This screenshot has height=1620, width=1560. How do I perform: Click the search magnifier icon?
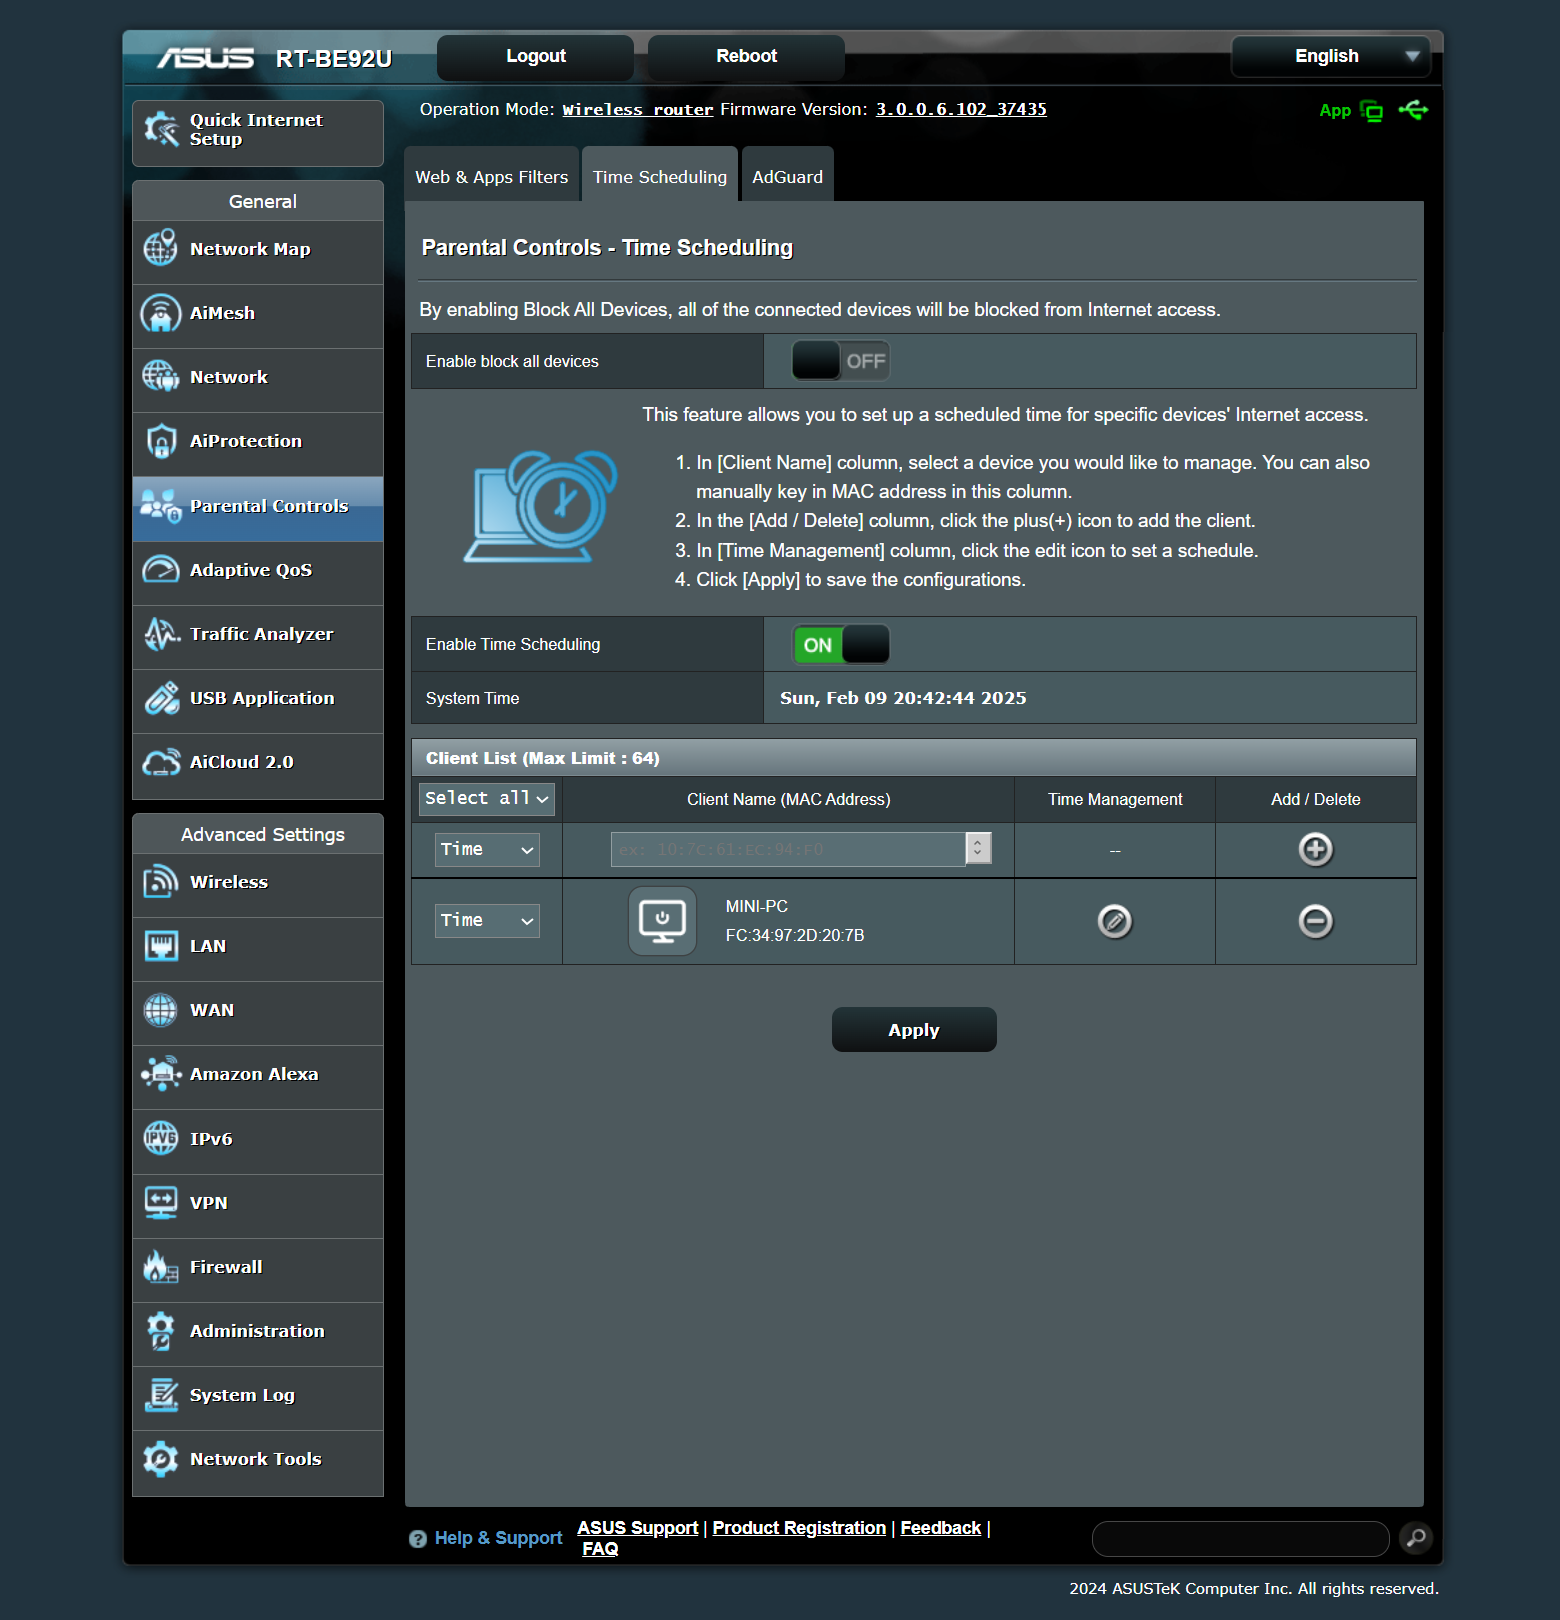coord(1416,1538)
